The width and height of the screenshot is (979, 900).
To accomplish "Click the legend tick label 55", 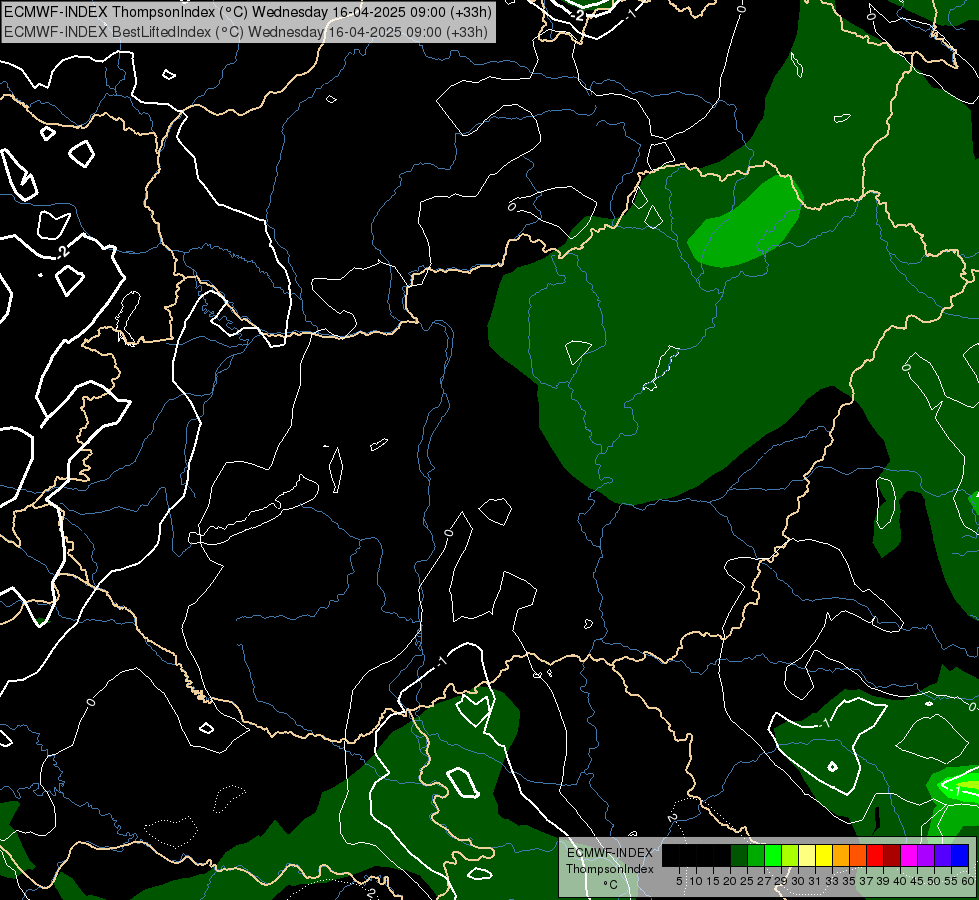I will tap(951, 881).
